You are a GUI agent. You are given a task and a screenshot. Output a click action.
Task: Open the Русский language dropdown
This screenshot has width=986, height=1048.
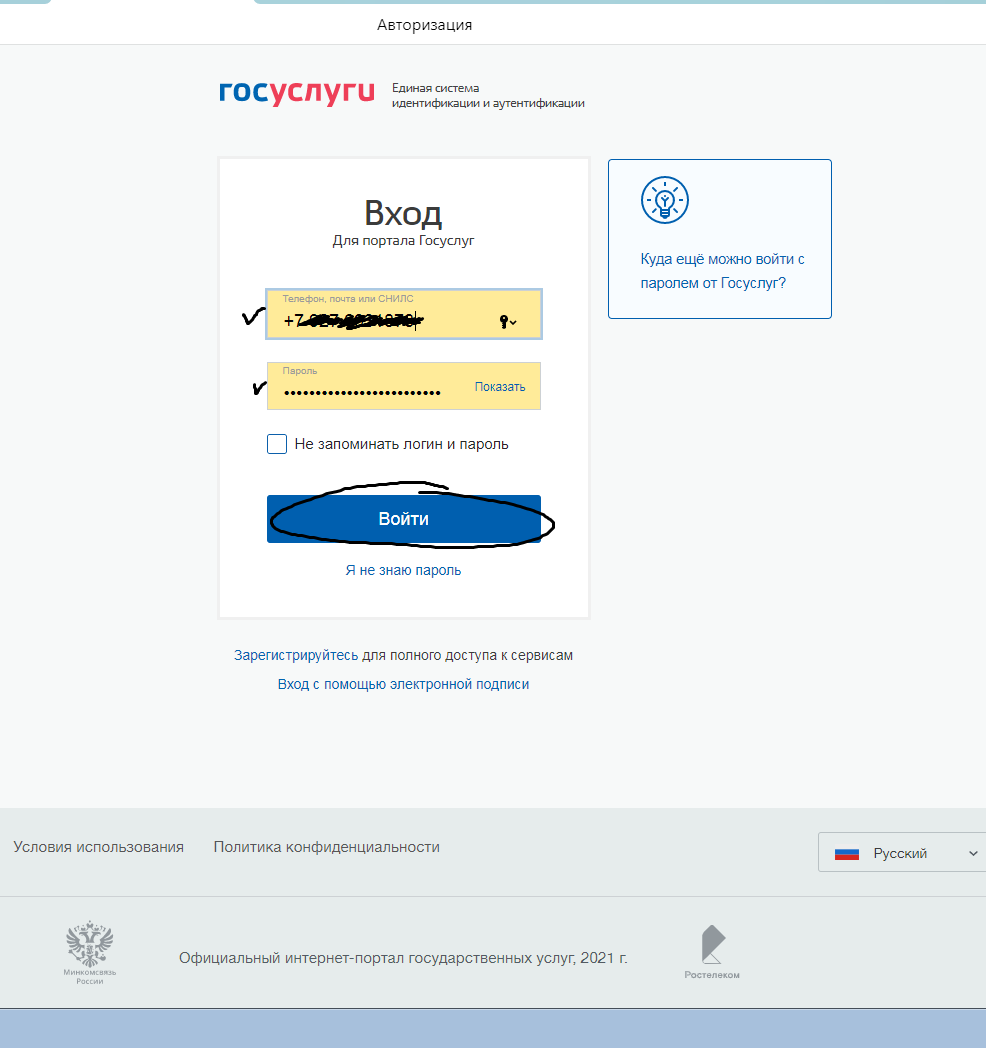tap(902, 852)
